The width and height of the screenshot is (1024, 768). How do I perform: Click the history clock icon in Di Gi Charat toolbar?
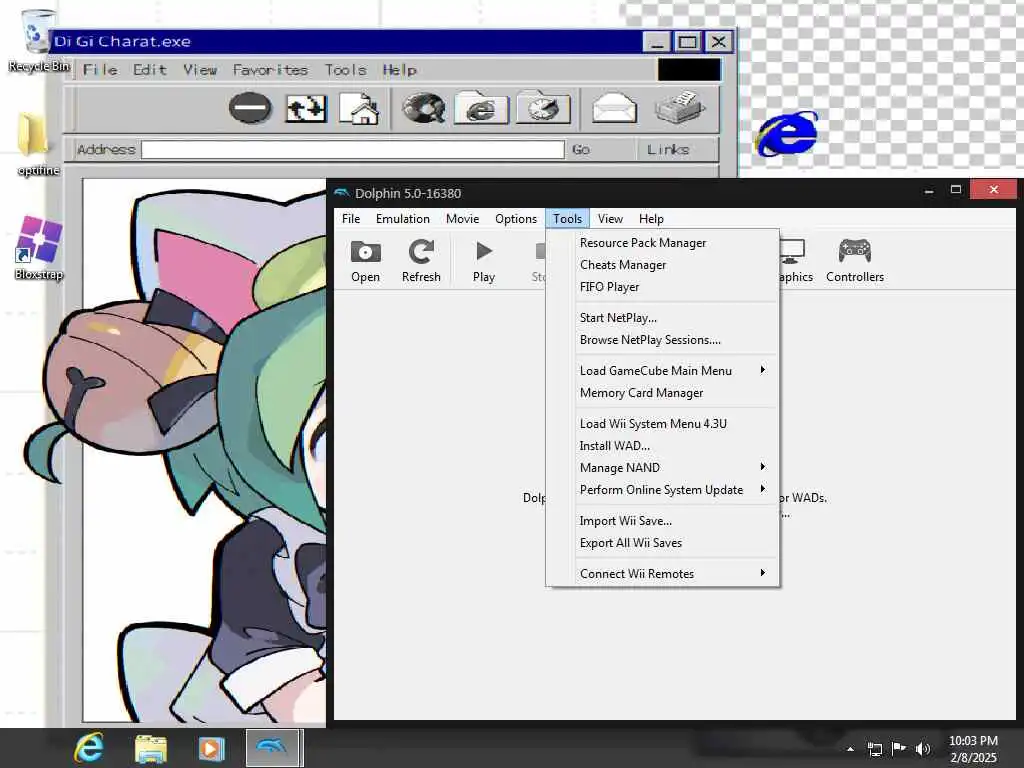(543, 108)
